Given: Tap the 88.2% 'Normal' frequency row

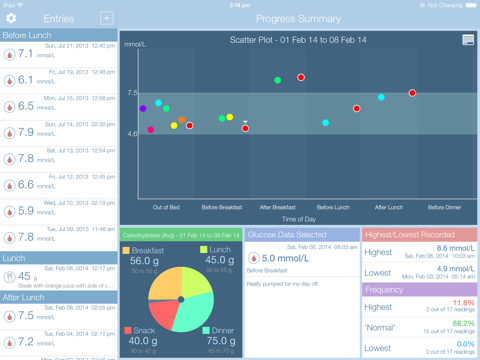Looking at the screenshot, I should tap(420, 327).
